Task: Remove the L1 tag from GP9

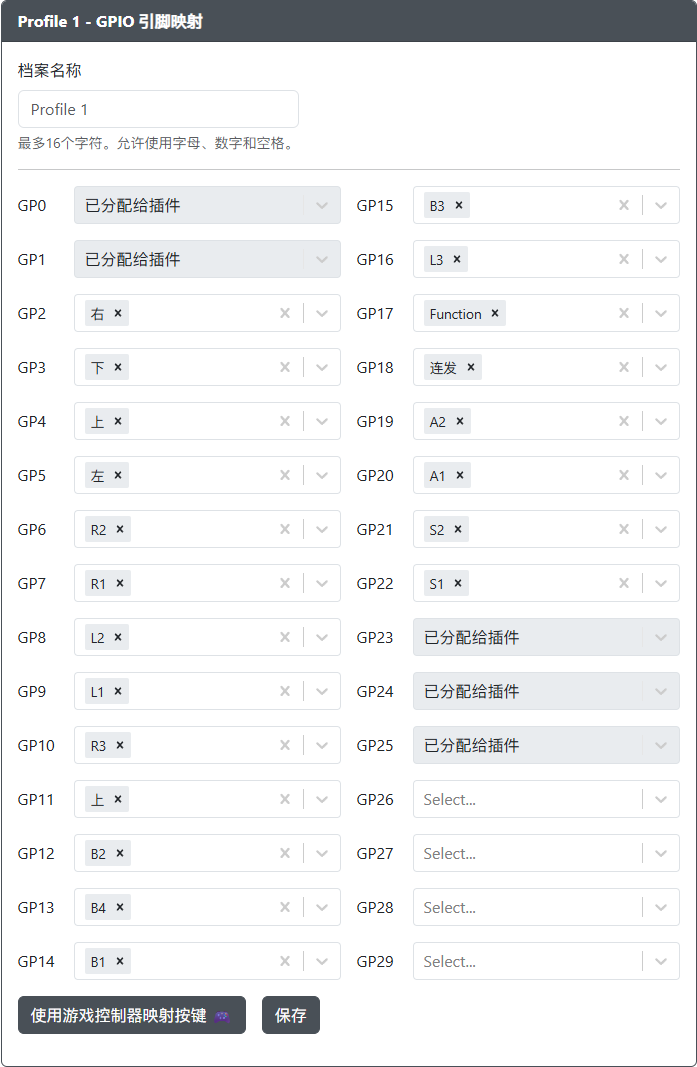Action: pos(118,691)
